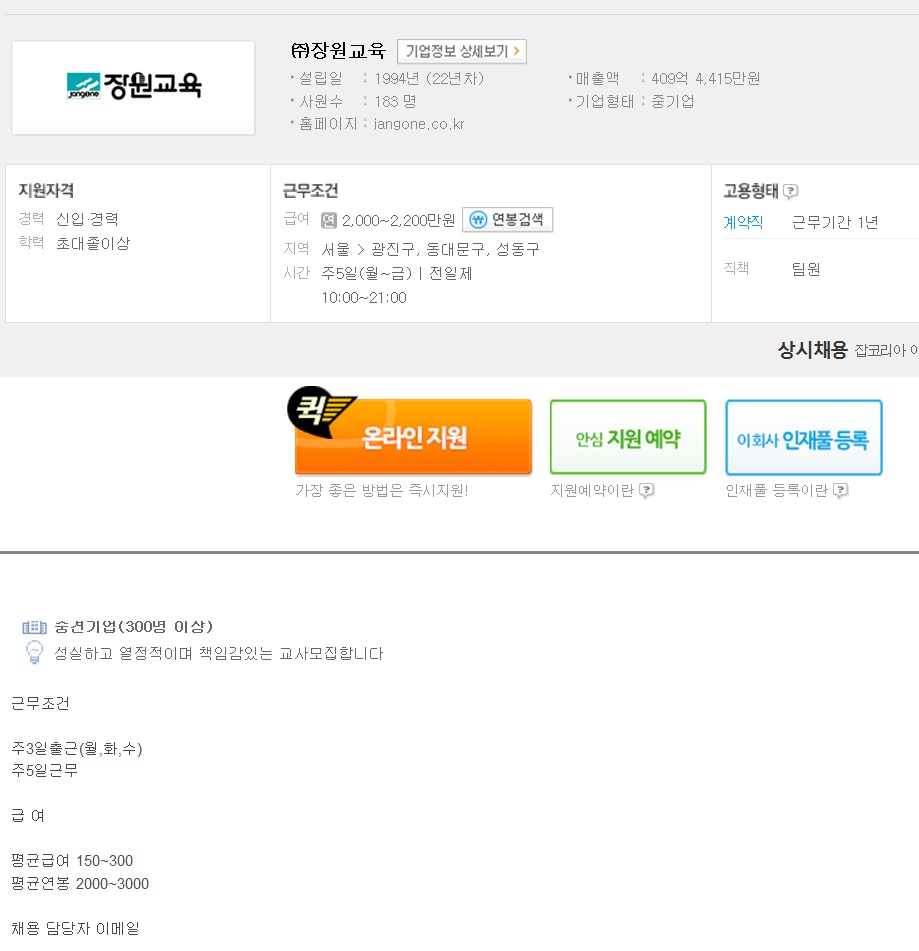This screenshot has width=919, height=951.
Task: Click the 주3일출근(월,화,수) line
Action: pyautogui.click(x=77, y=749)
